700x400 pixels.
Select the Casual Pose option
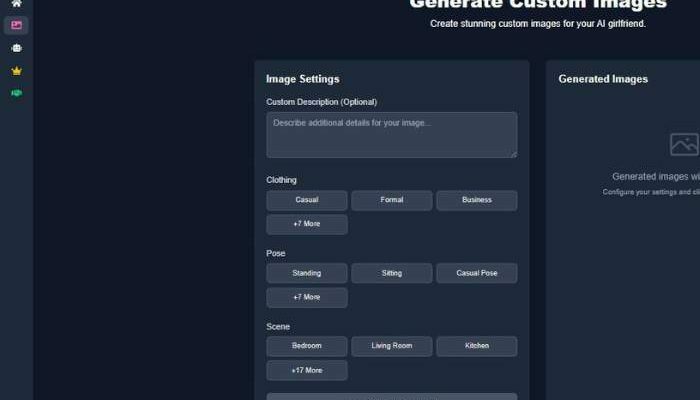477,273
